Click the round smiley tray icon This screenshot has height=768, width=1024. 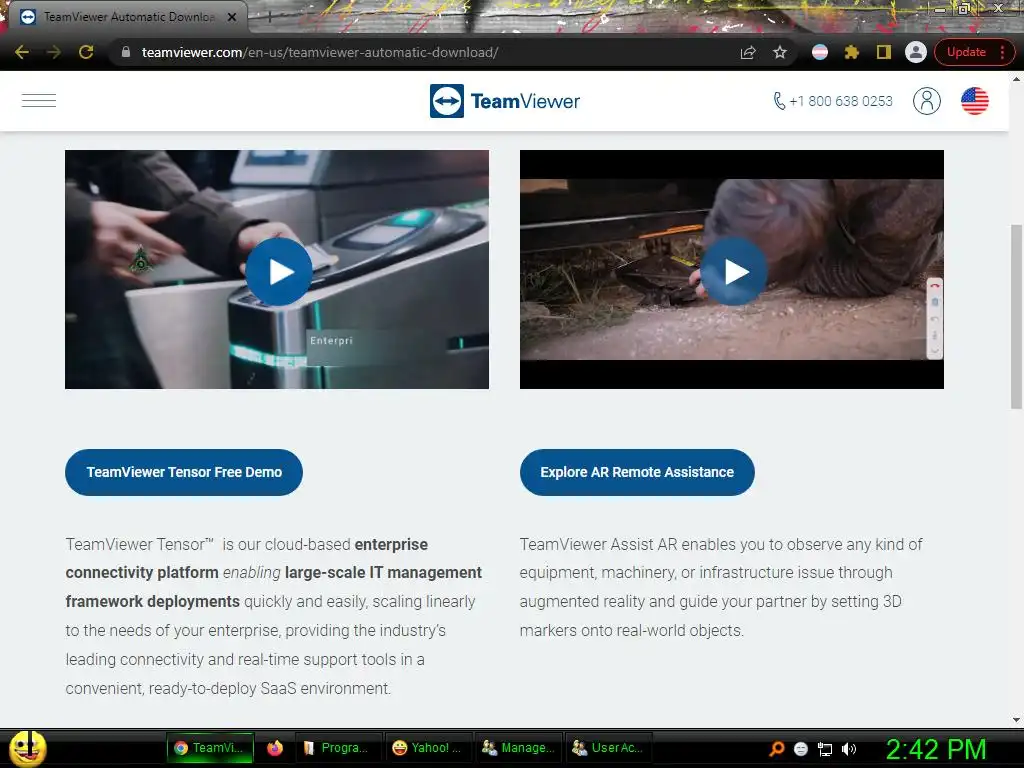[x=801, y=749]
